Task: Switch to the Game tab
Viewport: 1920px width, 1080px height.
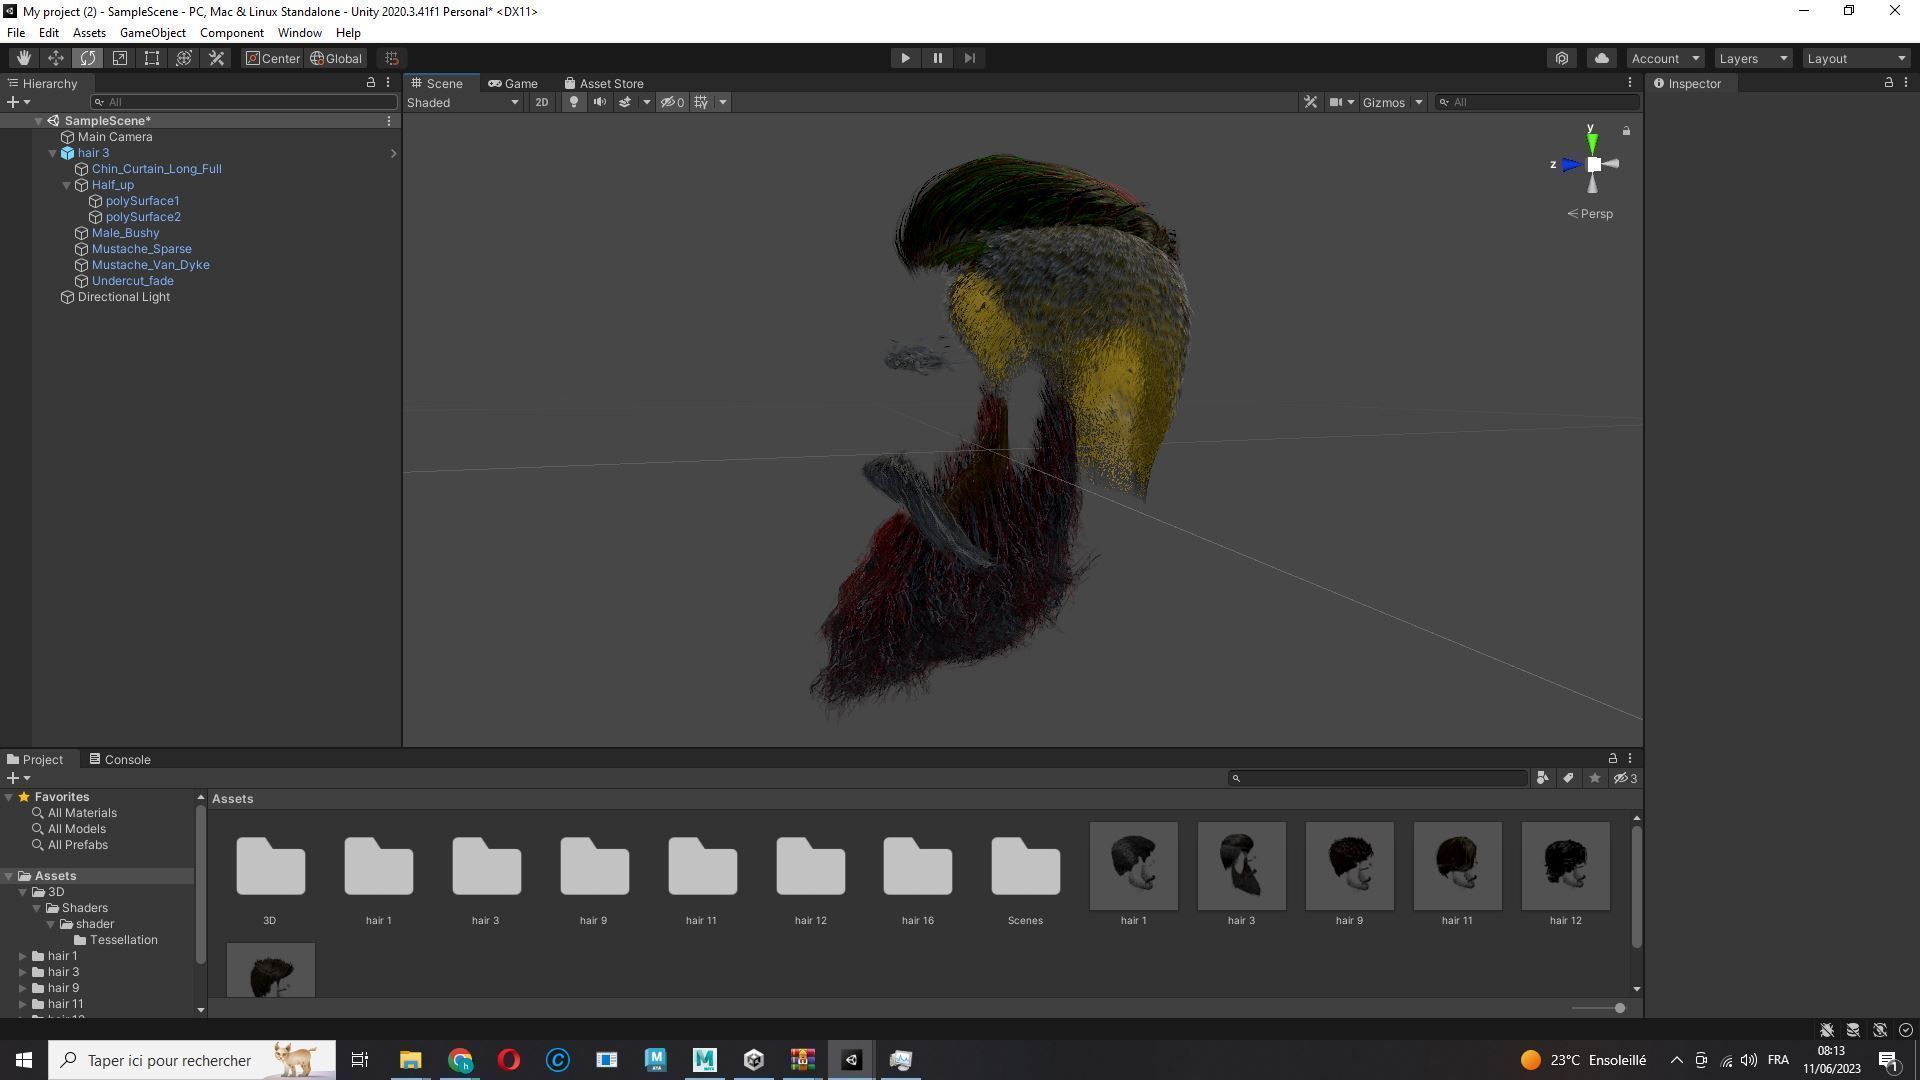Action: click(x=513, y=83)
